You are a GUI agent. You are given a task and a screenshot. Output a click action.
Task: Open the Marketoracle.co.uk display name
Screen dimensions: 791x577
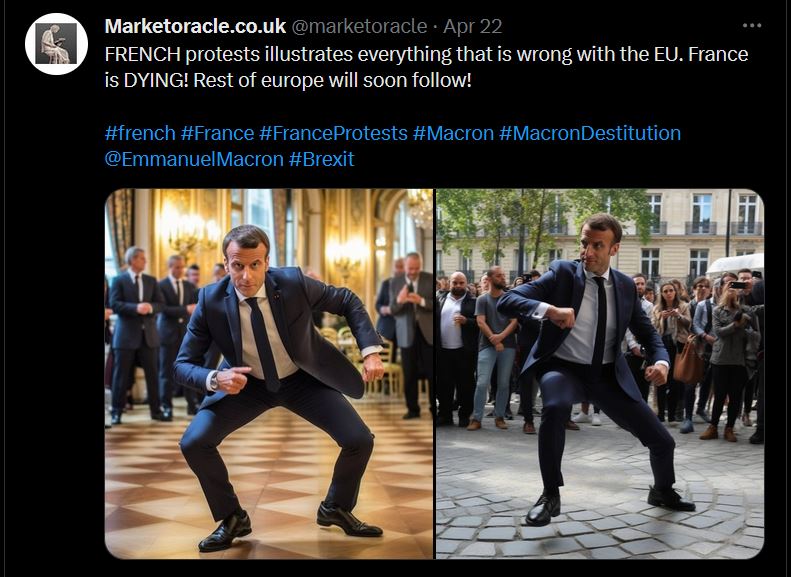[x=195, y=26]
